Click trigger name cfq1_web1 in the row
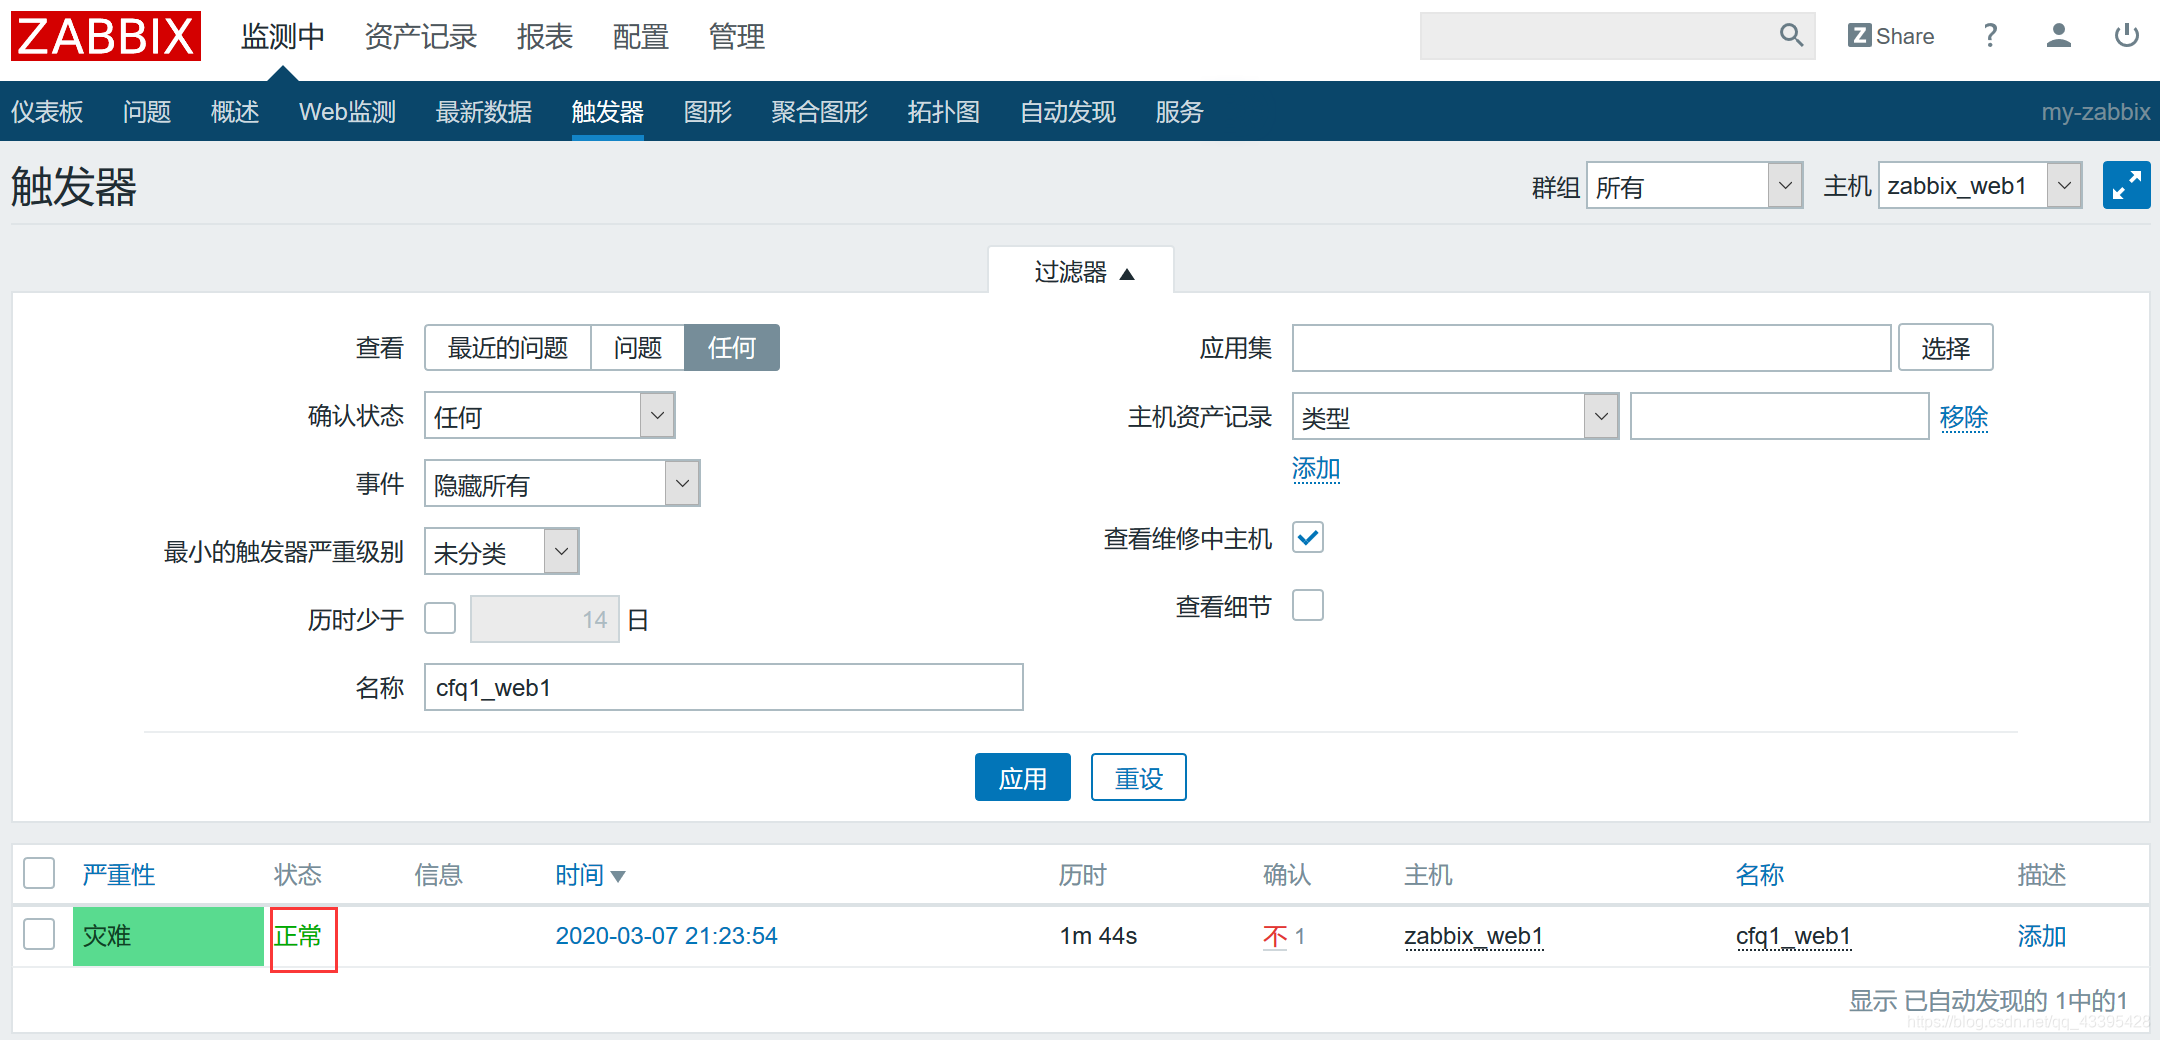 coord(1794,936)
